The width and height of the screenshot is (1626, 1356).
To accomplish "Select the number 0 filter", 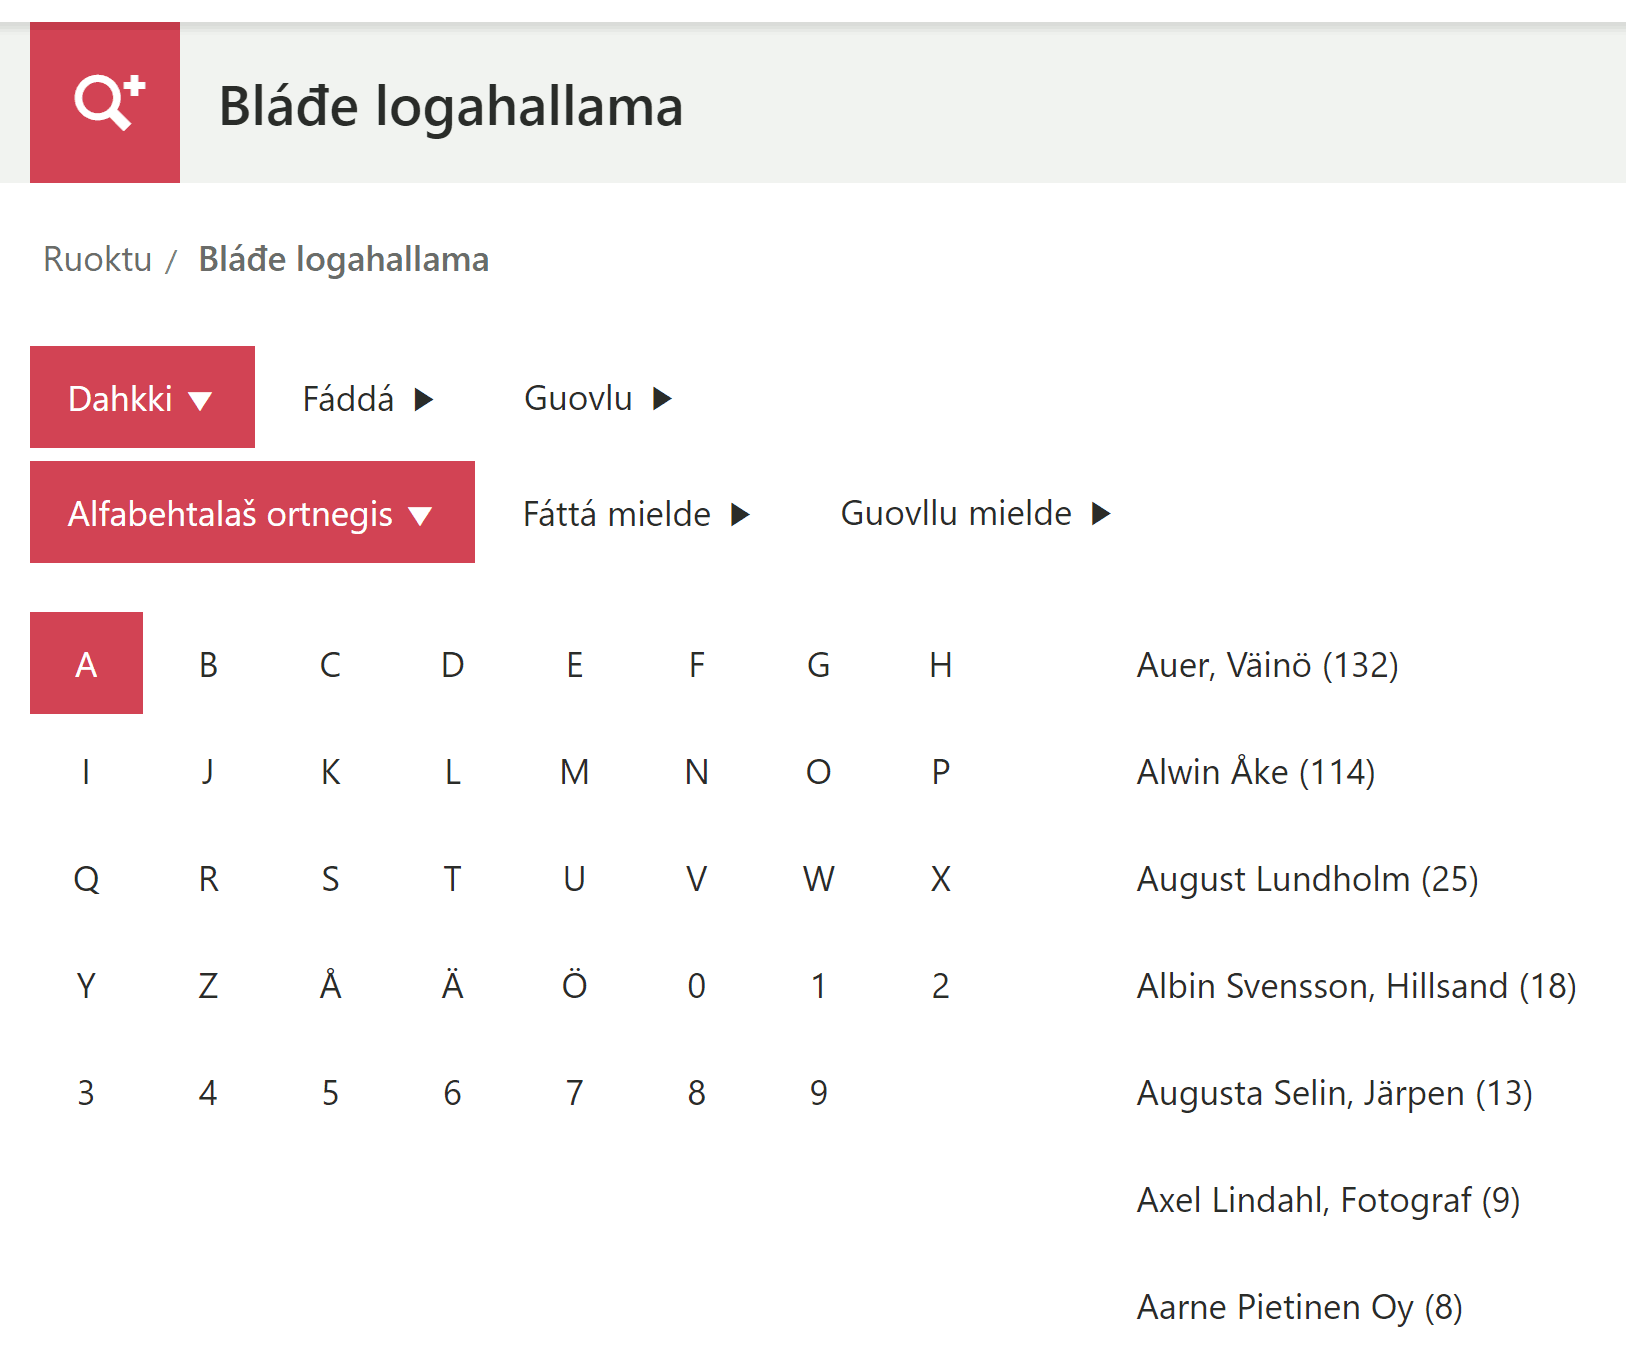I will pos(696,985).
